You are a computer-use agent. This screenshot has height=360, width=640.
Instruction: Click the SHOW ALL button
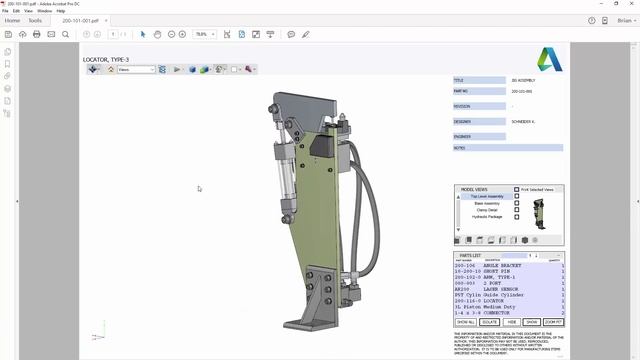466,322
